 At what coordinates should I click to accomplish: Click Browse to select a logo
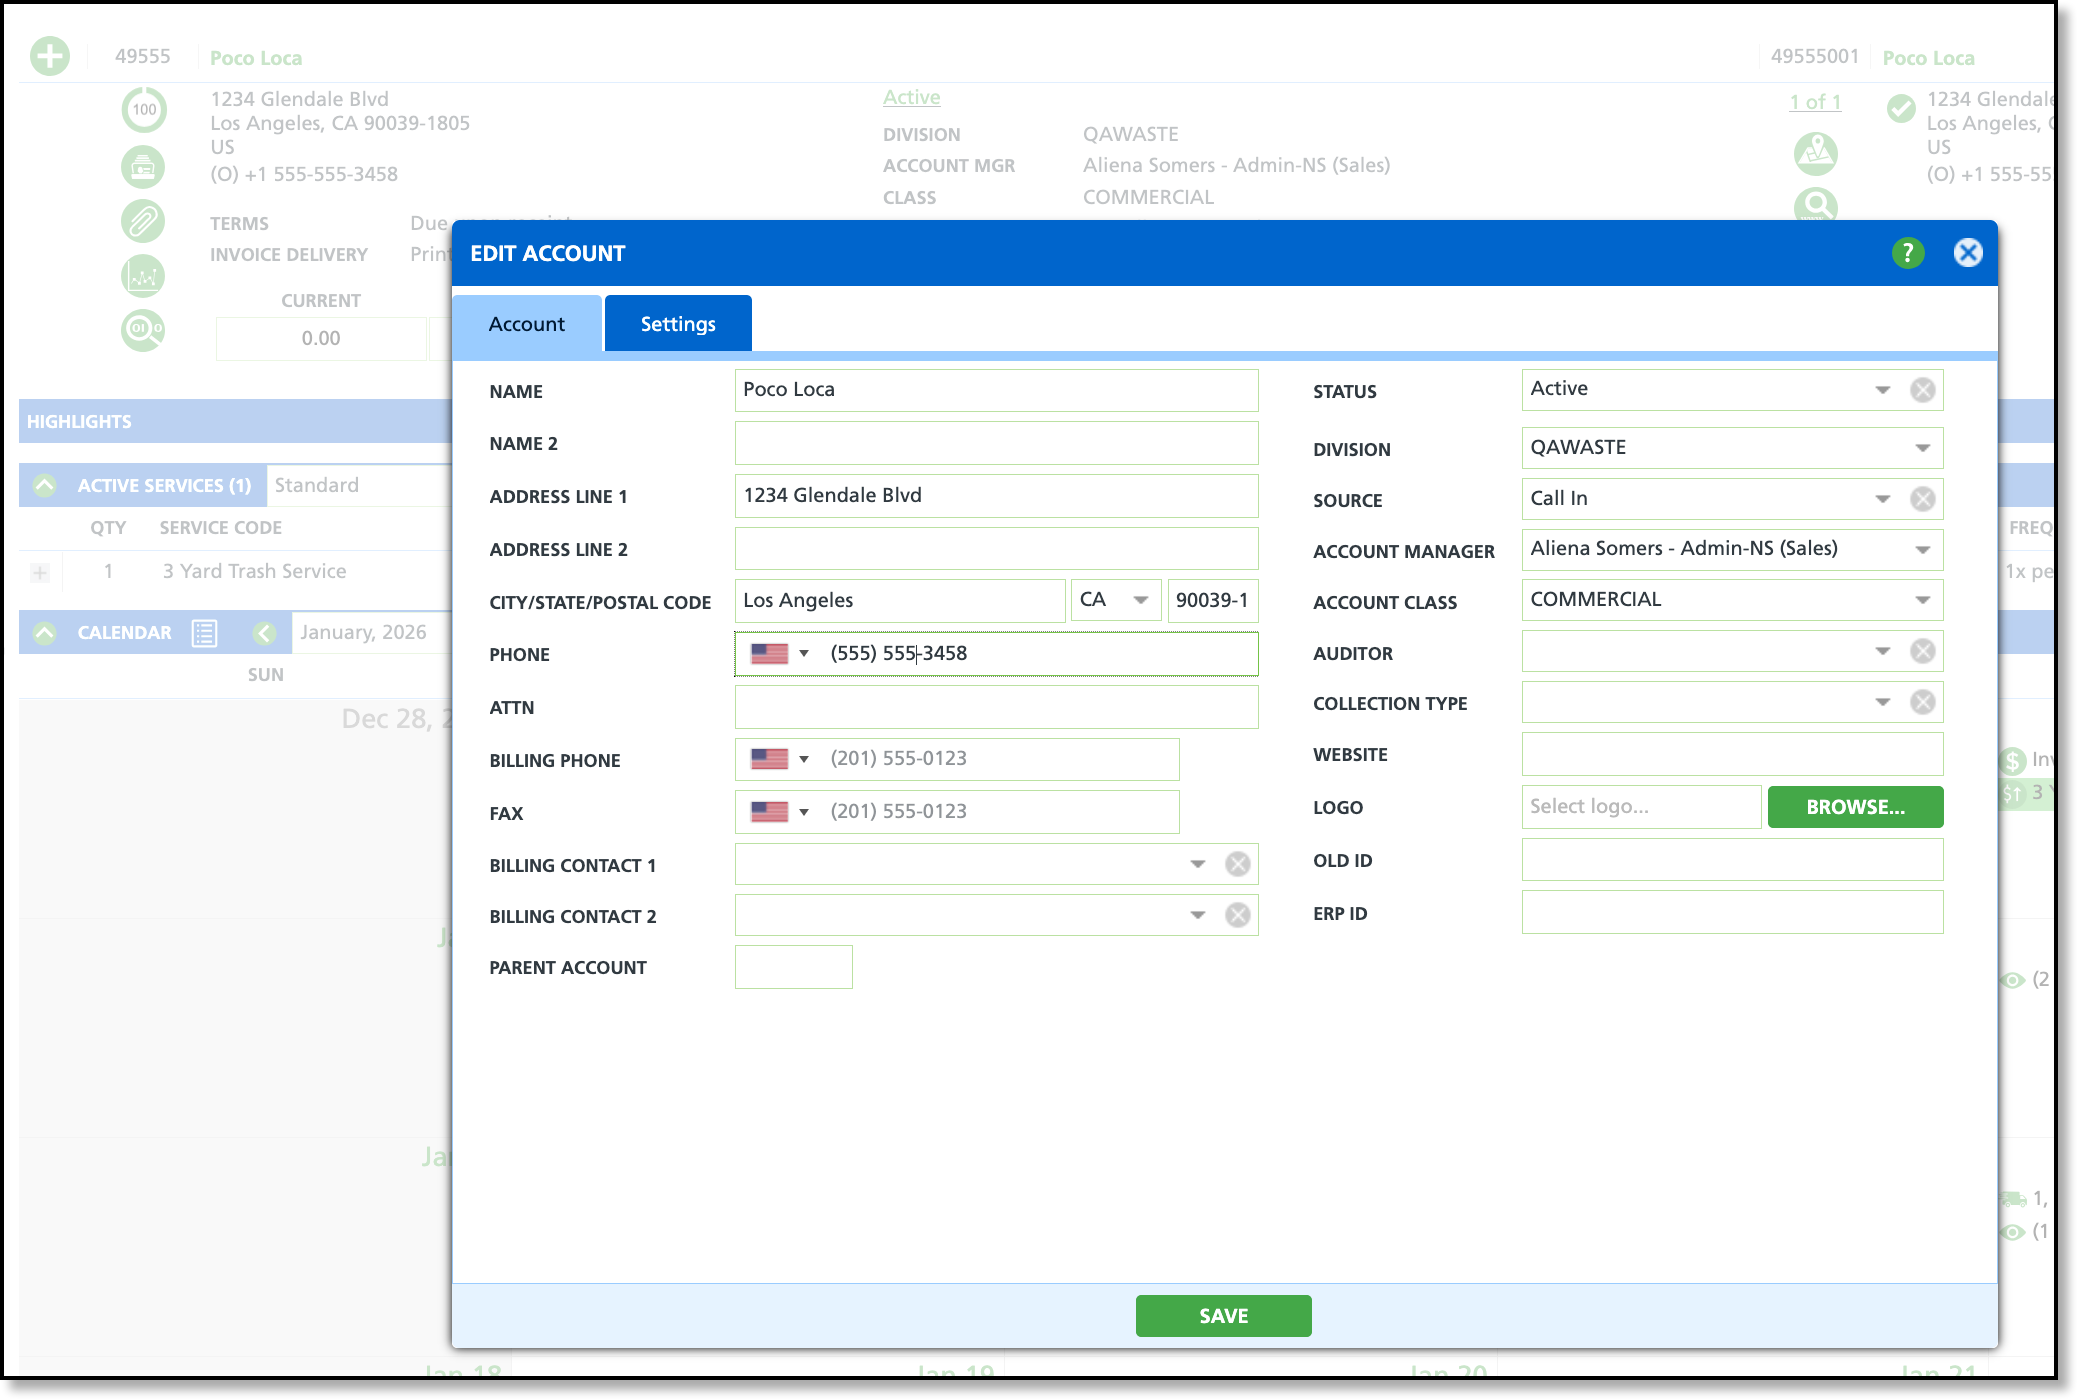pyautogui.click(x=1855, y=807)
